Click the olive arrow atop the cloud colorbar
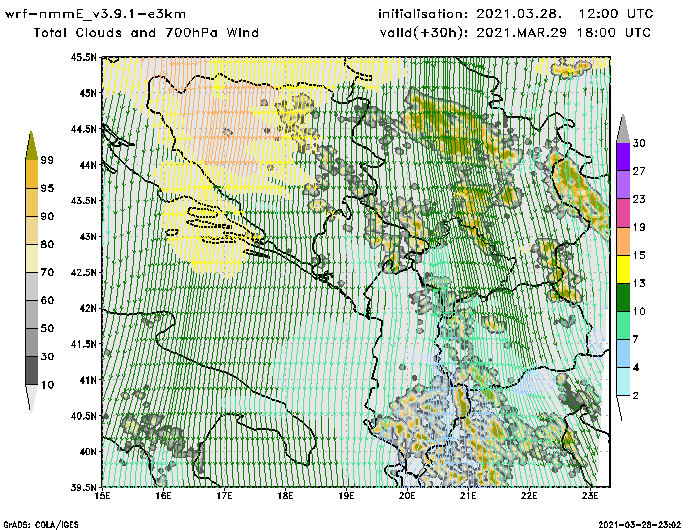 [x=31, y=144]
